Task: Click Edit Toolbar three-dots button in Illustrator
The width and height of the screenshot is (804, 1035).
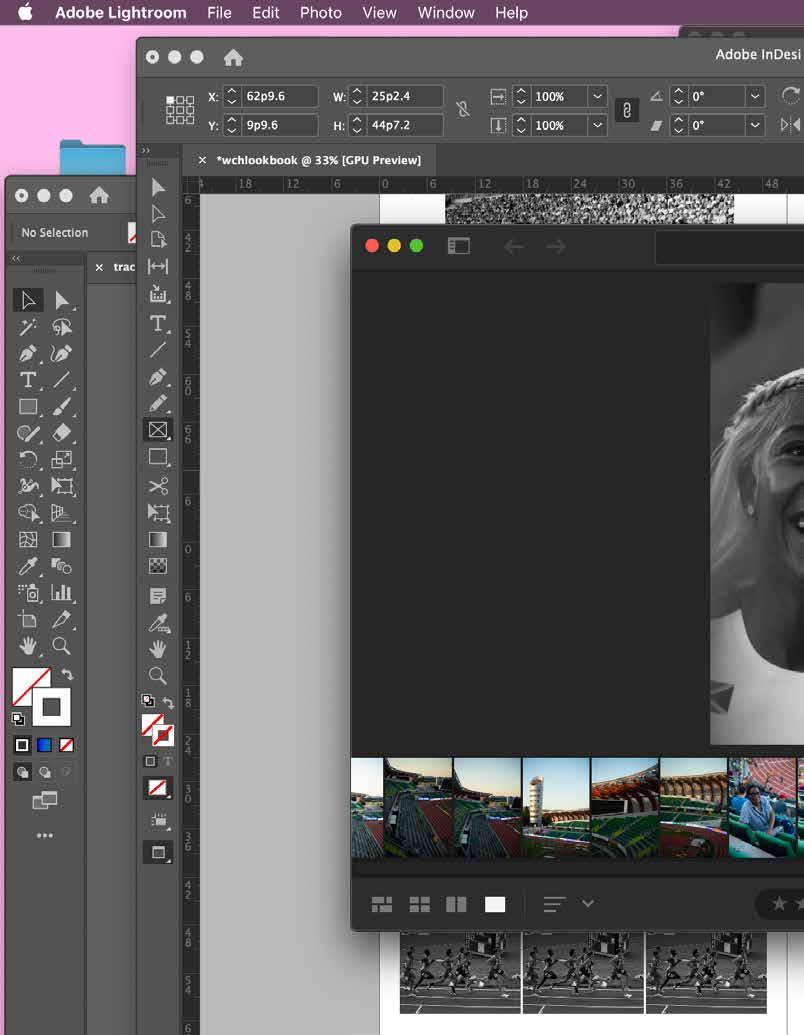Action: click(45, 835)
